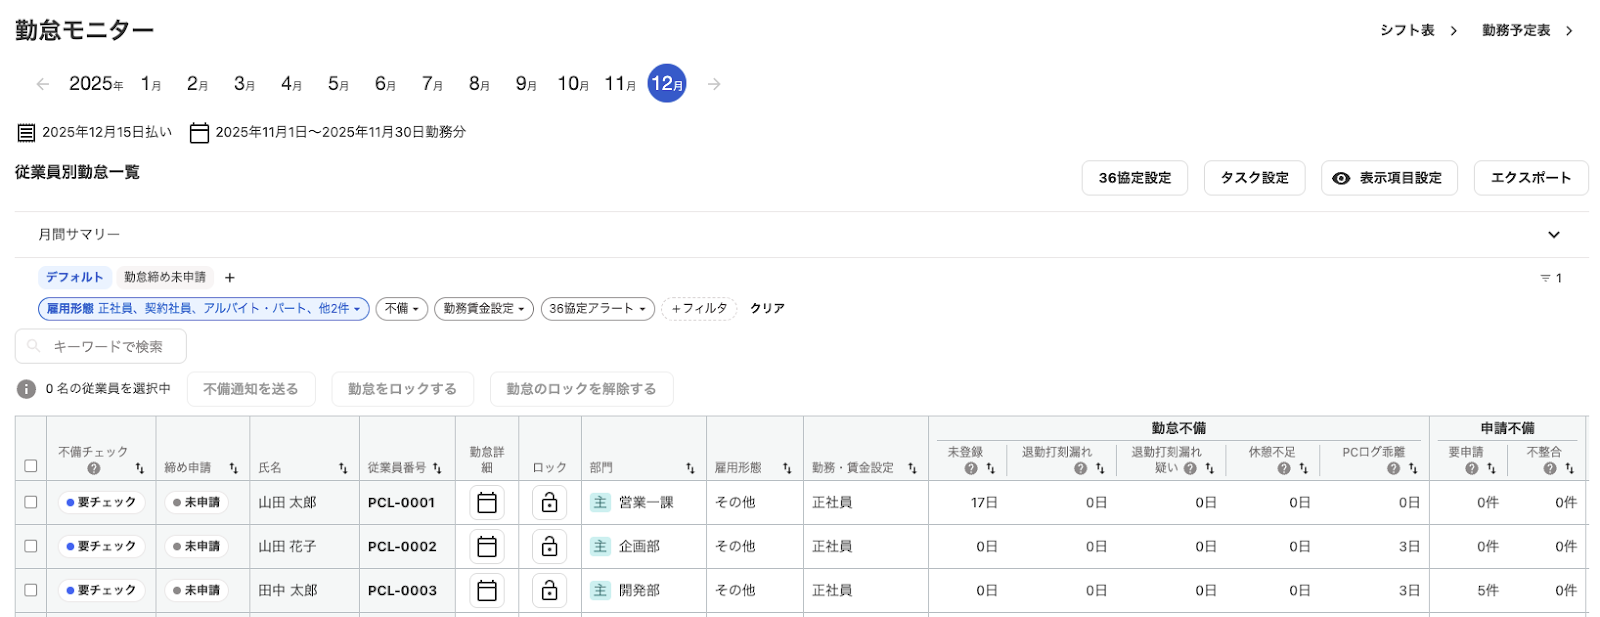Viewport: 1600px width, 617px height.
Task: Open 36協定設定 button
Action: click(1135, 178)
